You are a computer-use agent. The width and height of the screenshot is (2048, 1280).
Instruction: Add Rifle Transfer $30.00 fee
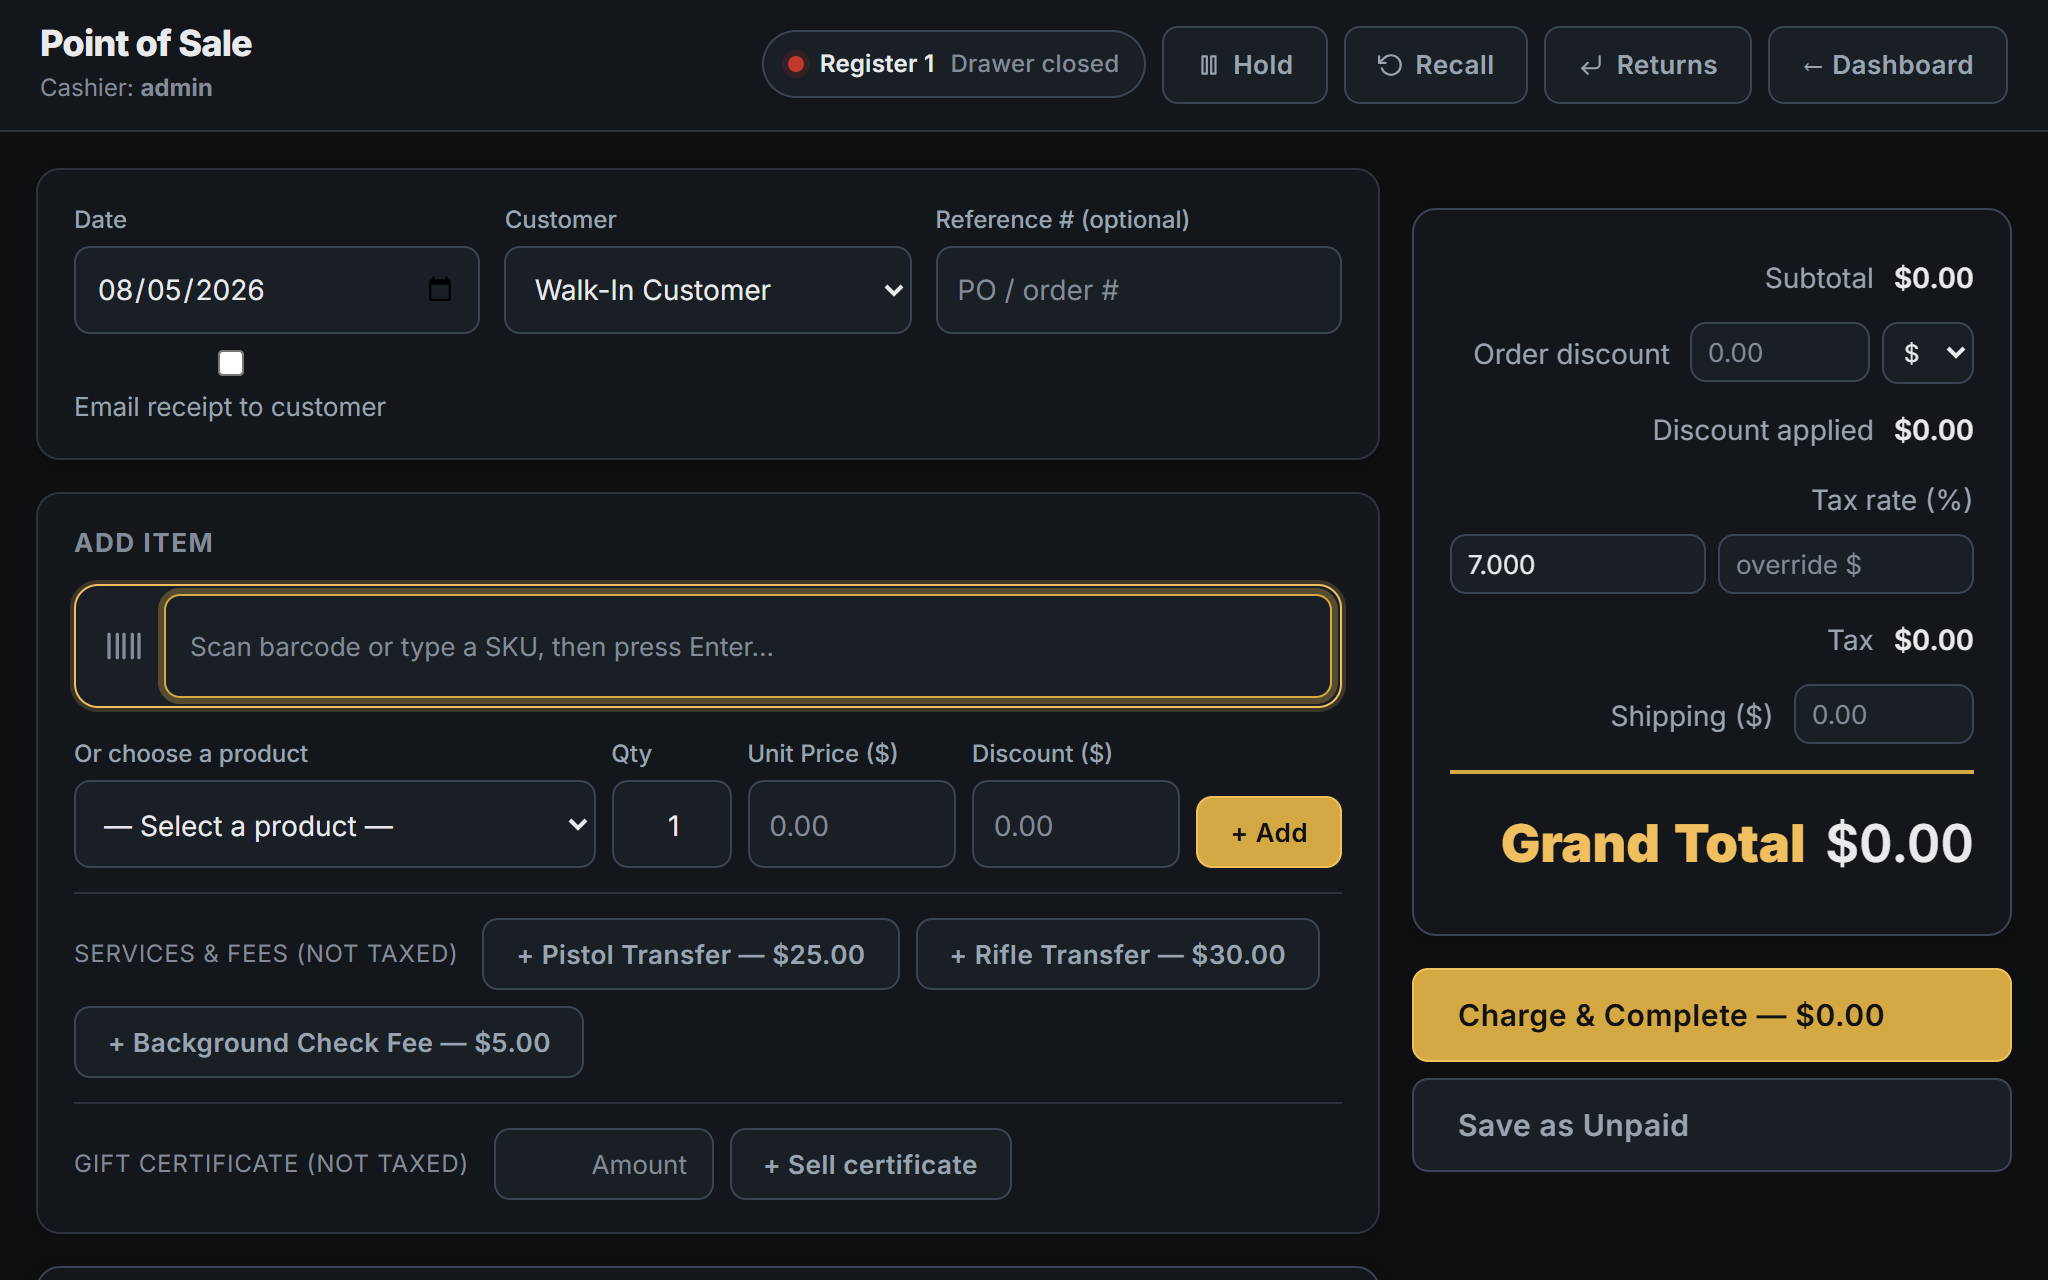pyautogui.click(x=1118, y=954)
